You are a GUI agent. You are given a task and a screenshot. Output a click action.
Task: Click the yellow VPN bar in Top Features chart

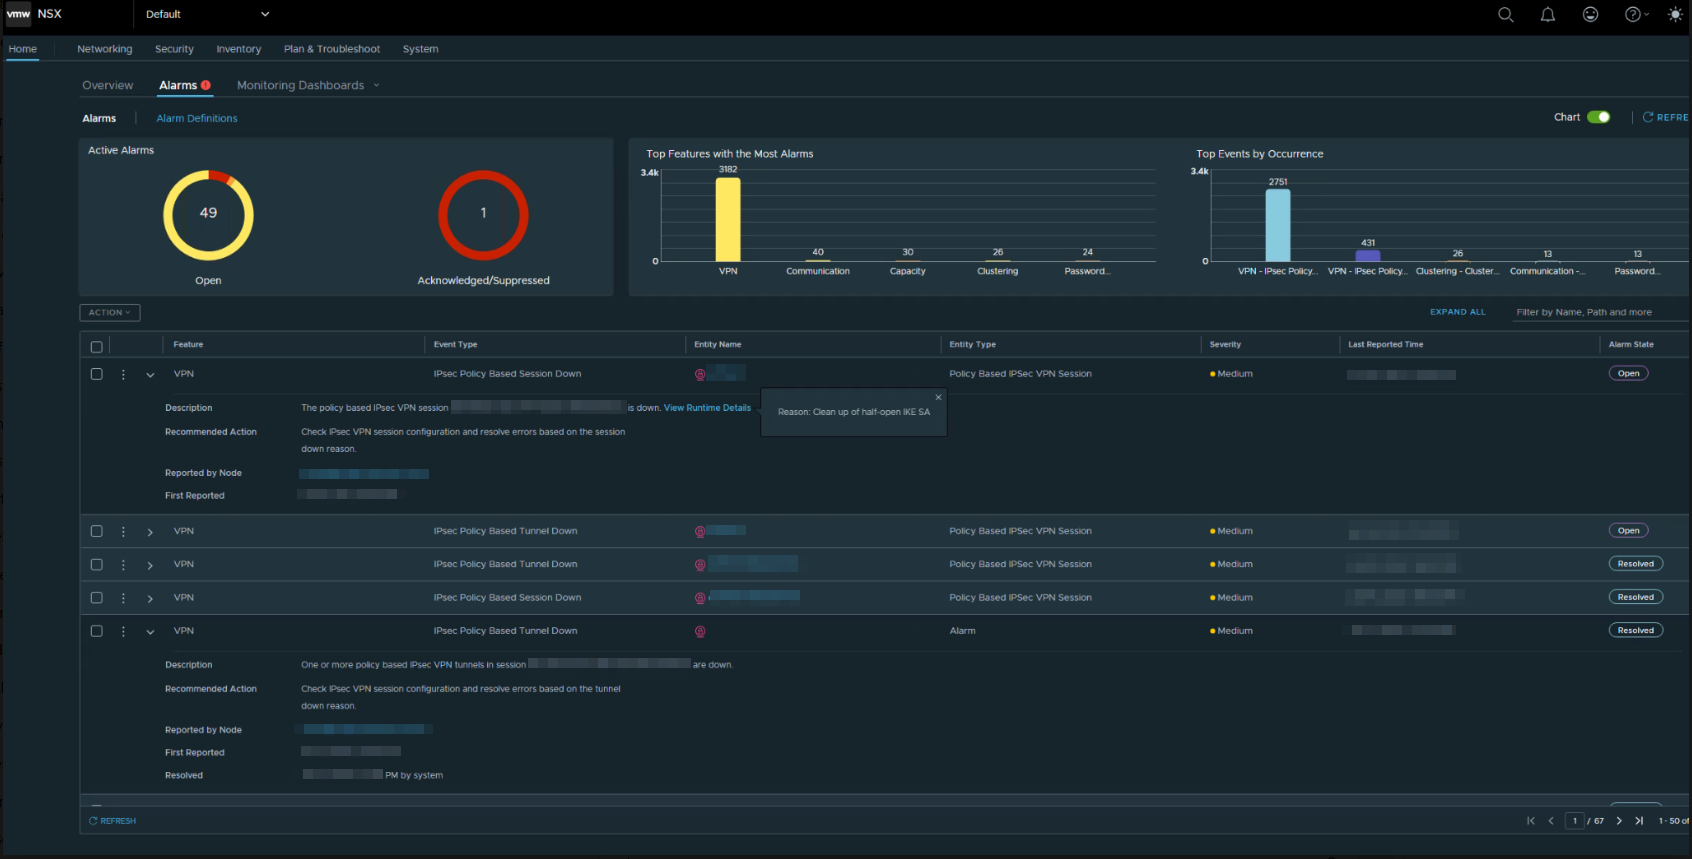point(728,220)
